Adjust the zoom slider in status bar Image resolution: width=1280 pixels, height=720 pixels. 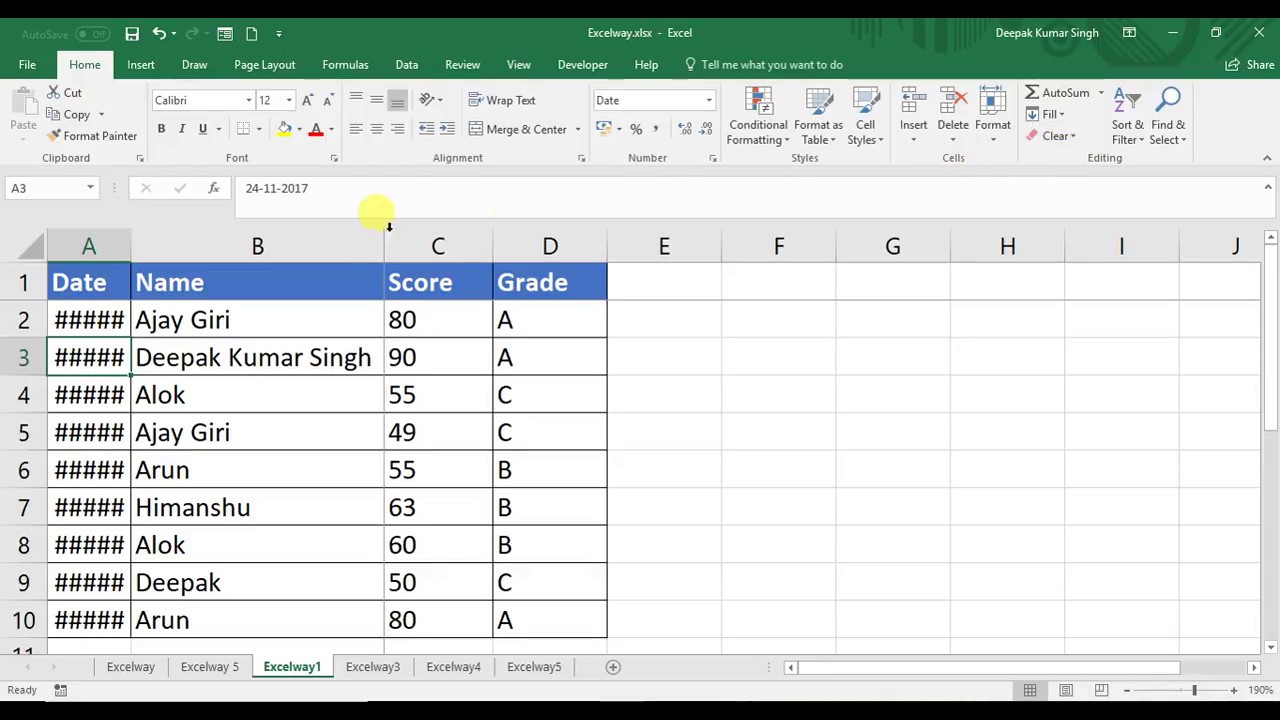pos(1193,690)
